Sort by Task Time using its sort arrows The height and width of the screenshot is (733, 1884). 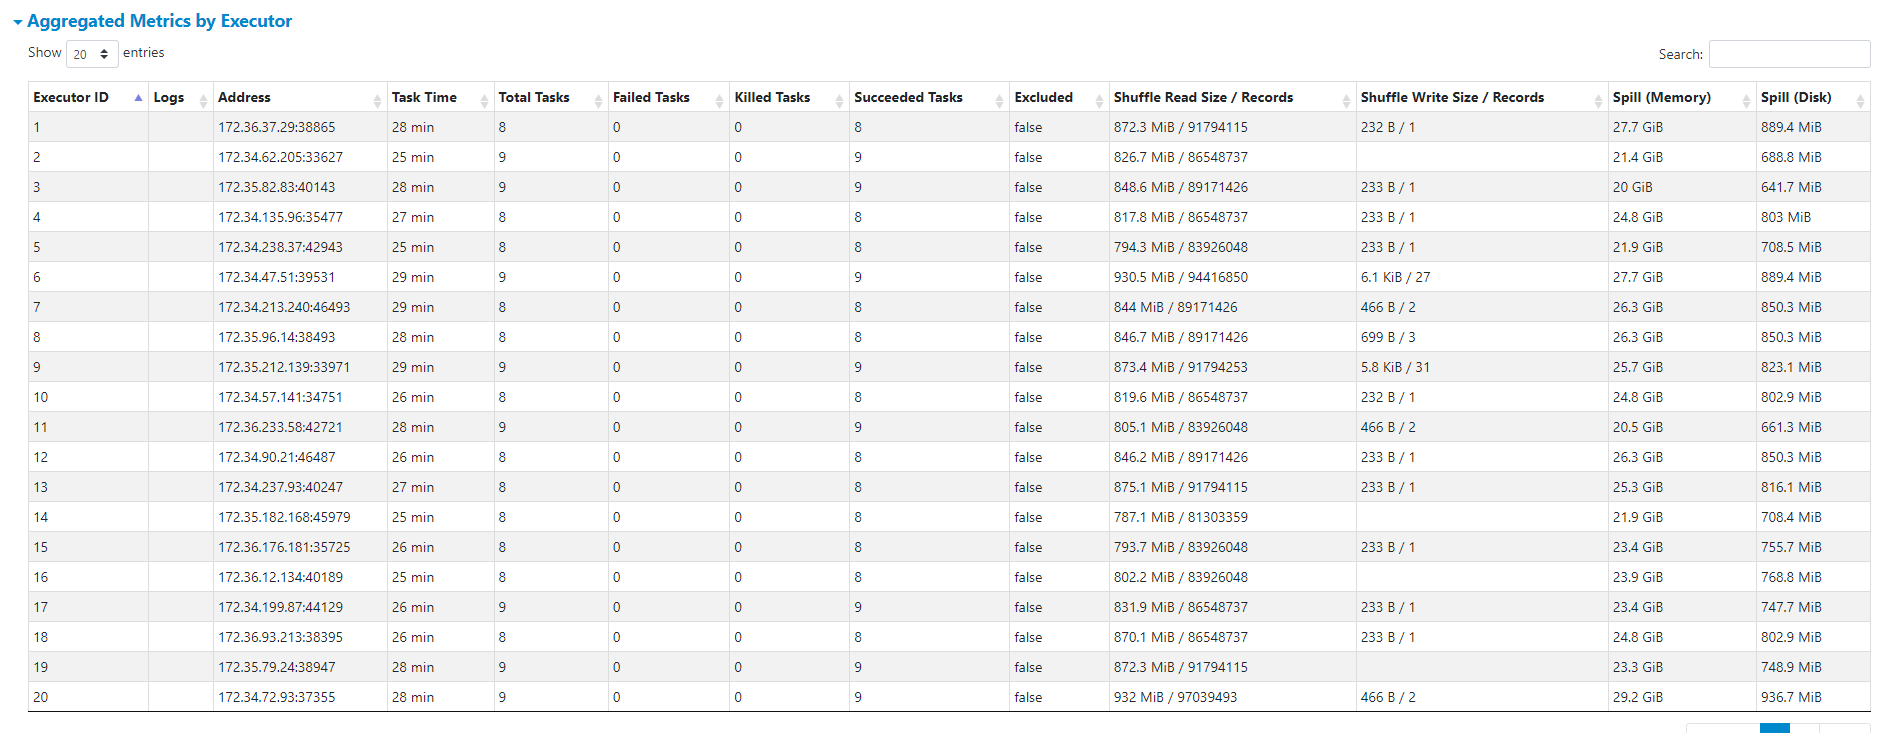[484, 99]
